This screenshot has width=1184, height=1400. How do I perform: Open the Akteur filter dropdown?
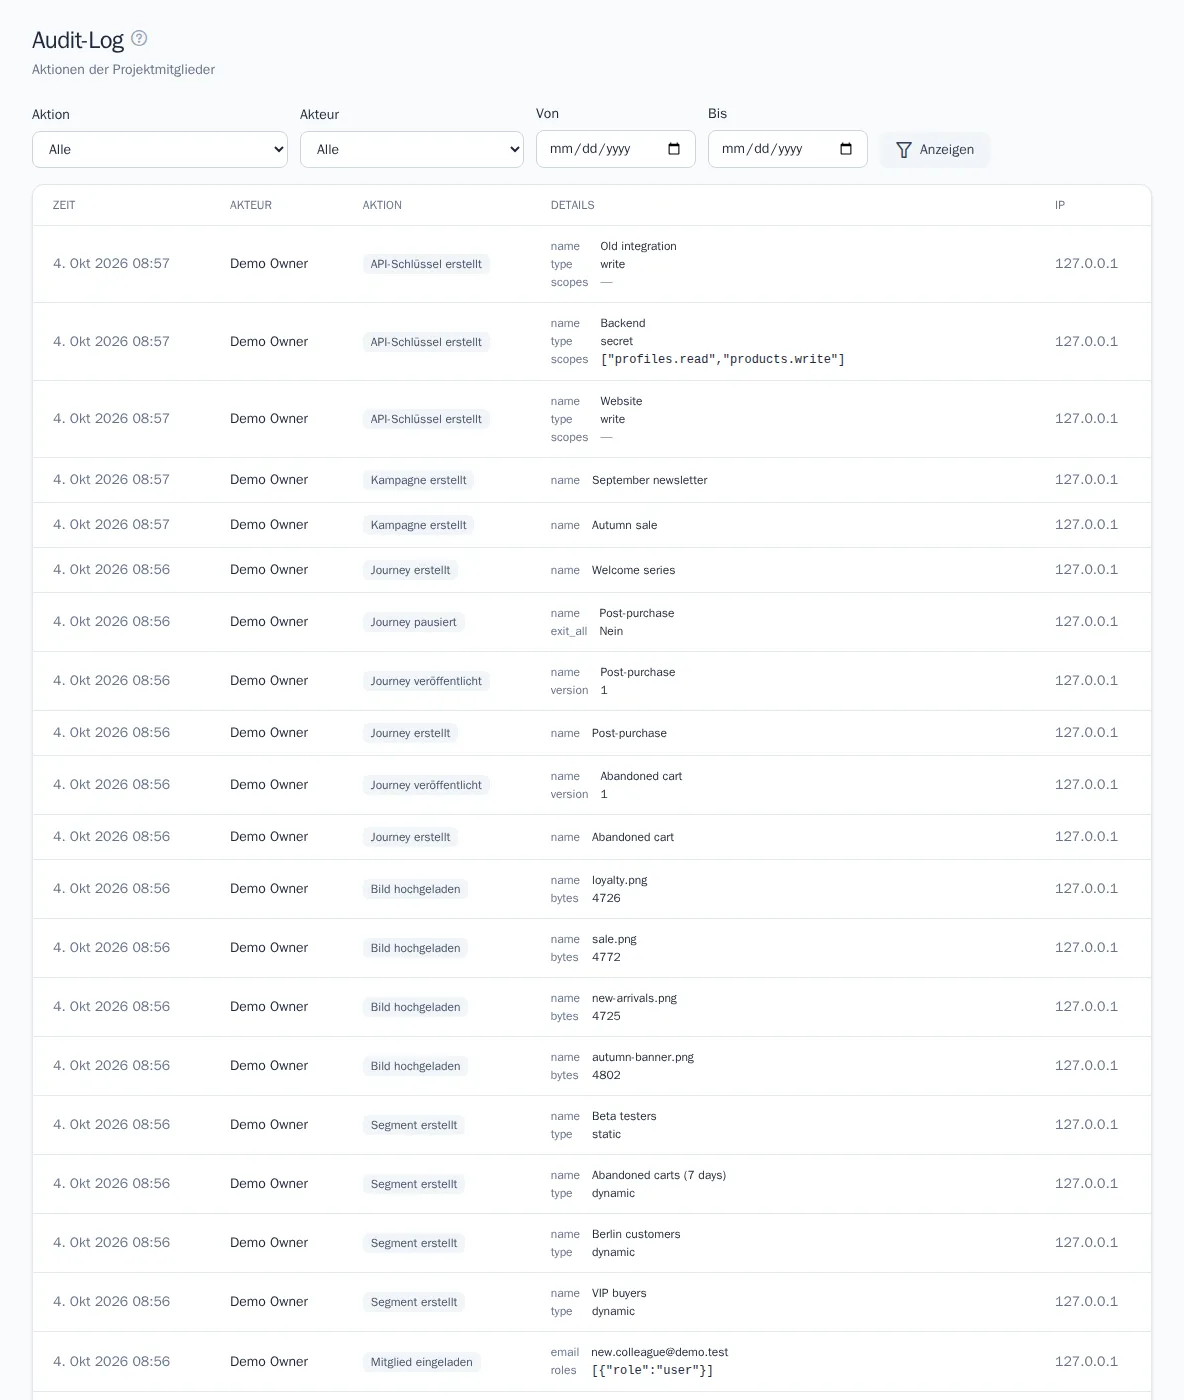pos(412,149)
